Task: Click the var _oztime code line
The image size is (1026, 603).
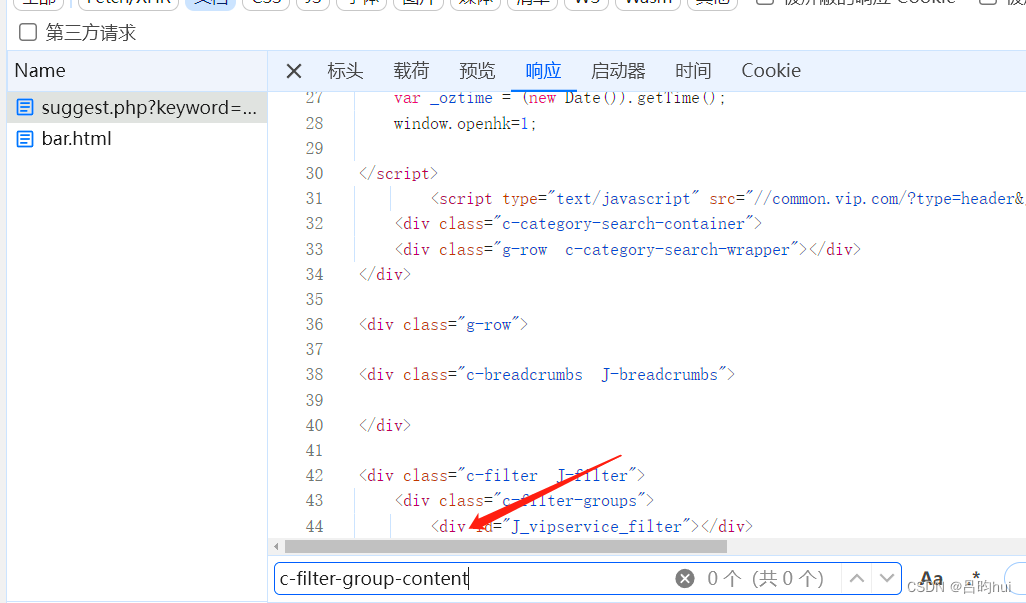Action: (x=559, y=98)
